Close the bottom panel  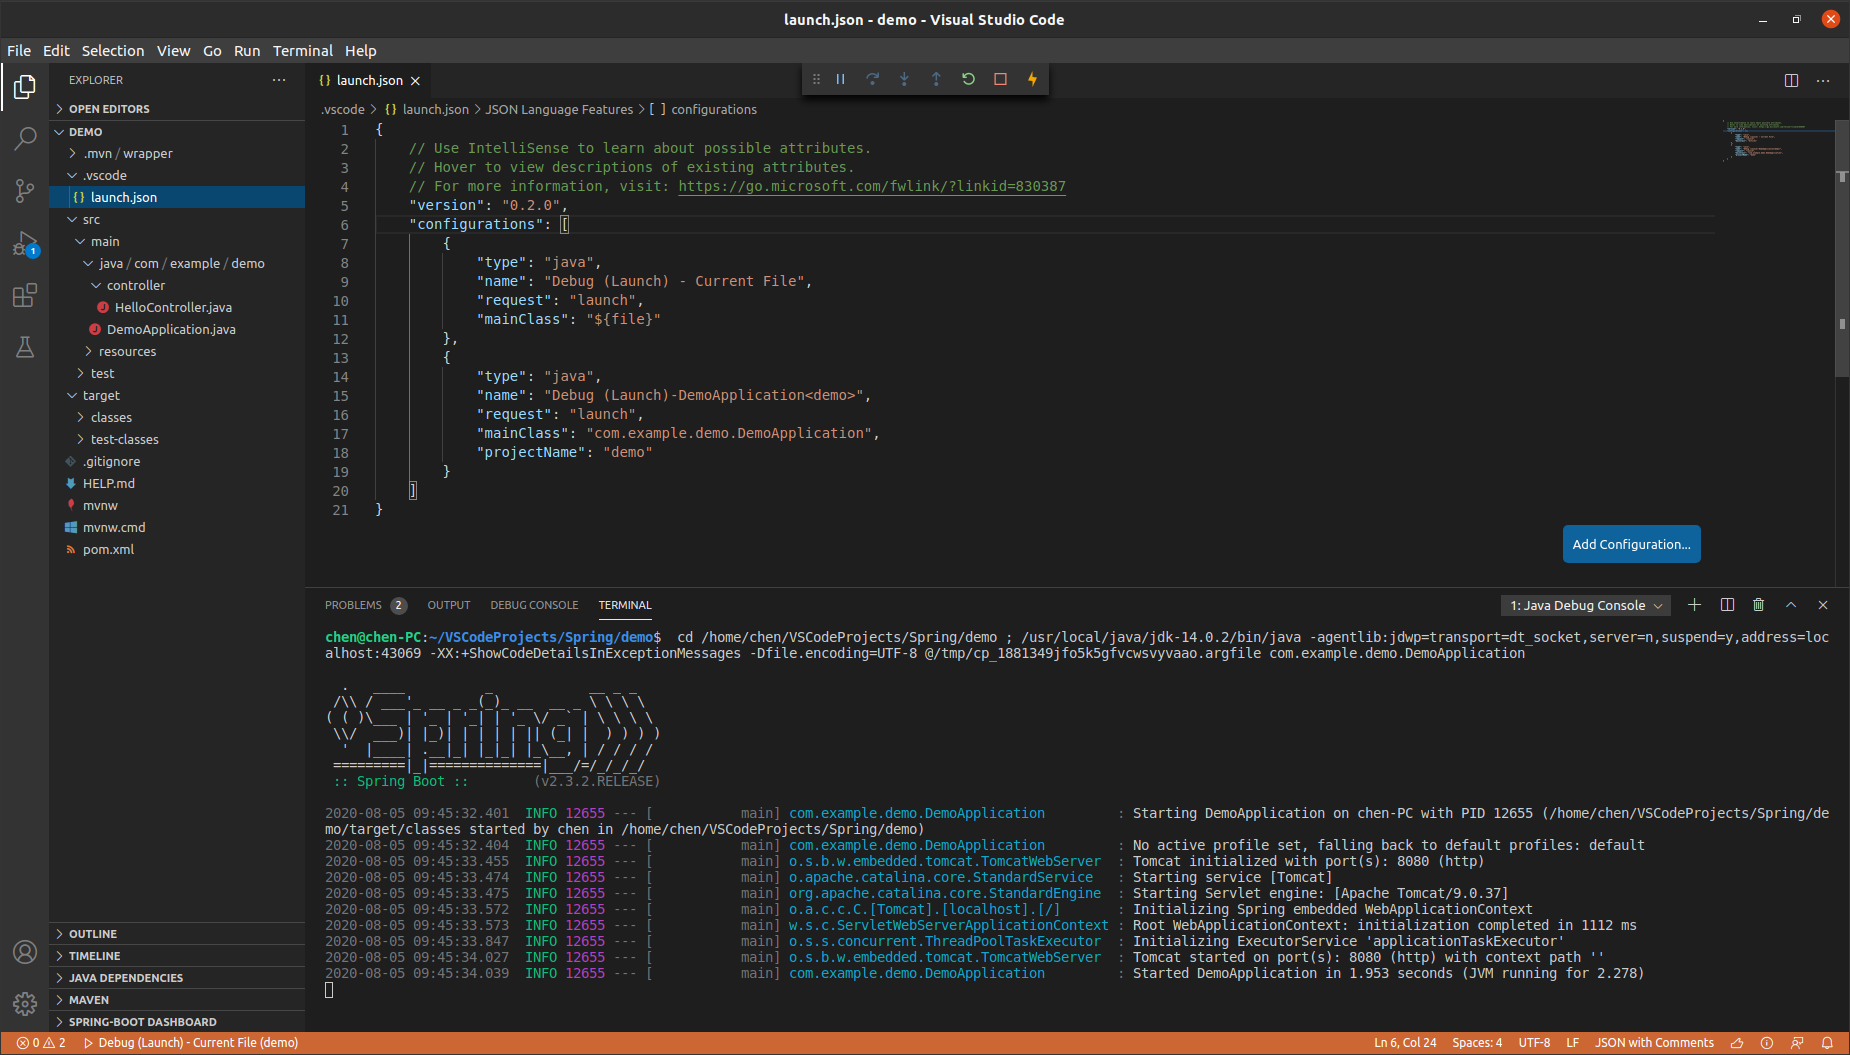click(x=1823, y=605)
